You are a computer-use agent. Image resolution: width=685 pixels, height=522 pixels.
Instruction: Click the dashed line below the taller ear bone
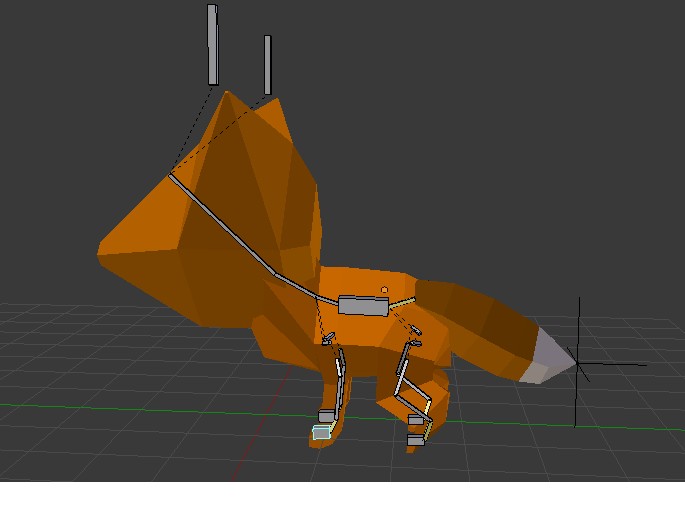click(193, 127)
